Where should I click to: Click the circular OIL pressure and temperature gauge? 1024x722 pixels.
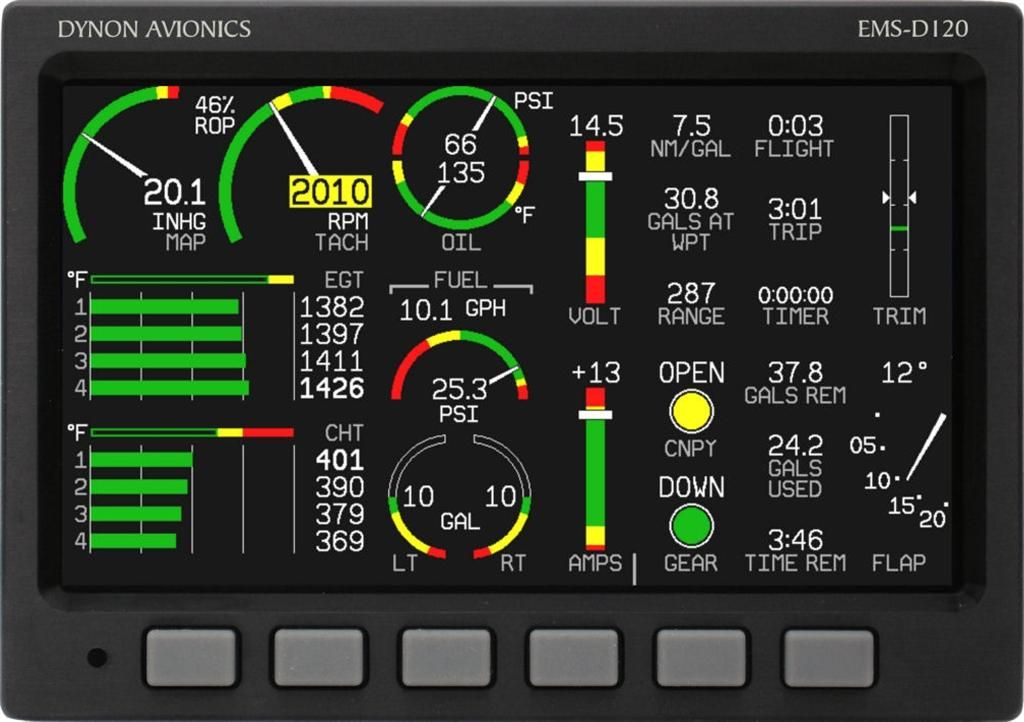[460, 158]
